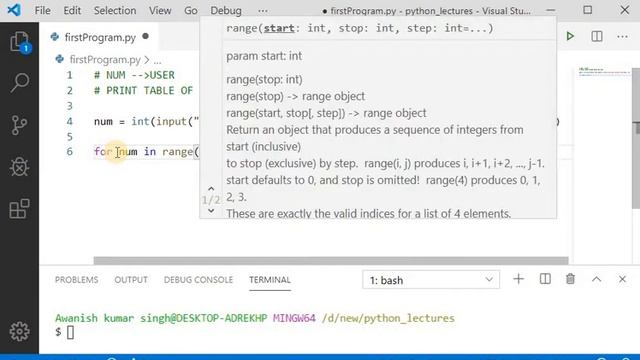Image resolution: width=640 pixels, height=360 pixels.
Task: Expand the overflow menu ellipsis in the menu bar
Action: pyautogui.click(x=263, y=11)
